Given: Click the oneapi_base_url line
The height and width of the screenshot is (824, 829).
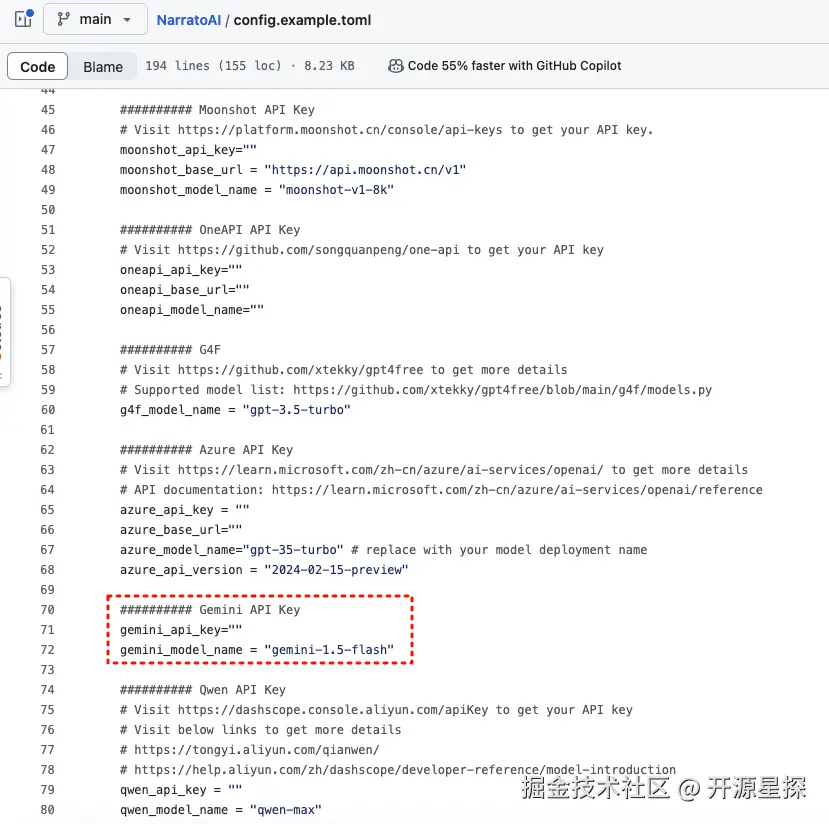Looking at the screenshot, I should click(x=185, y=290).
